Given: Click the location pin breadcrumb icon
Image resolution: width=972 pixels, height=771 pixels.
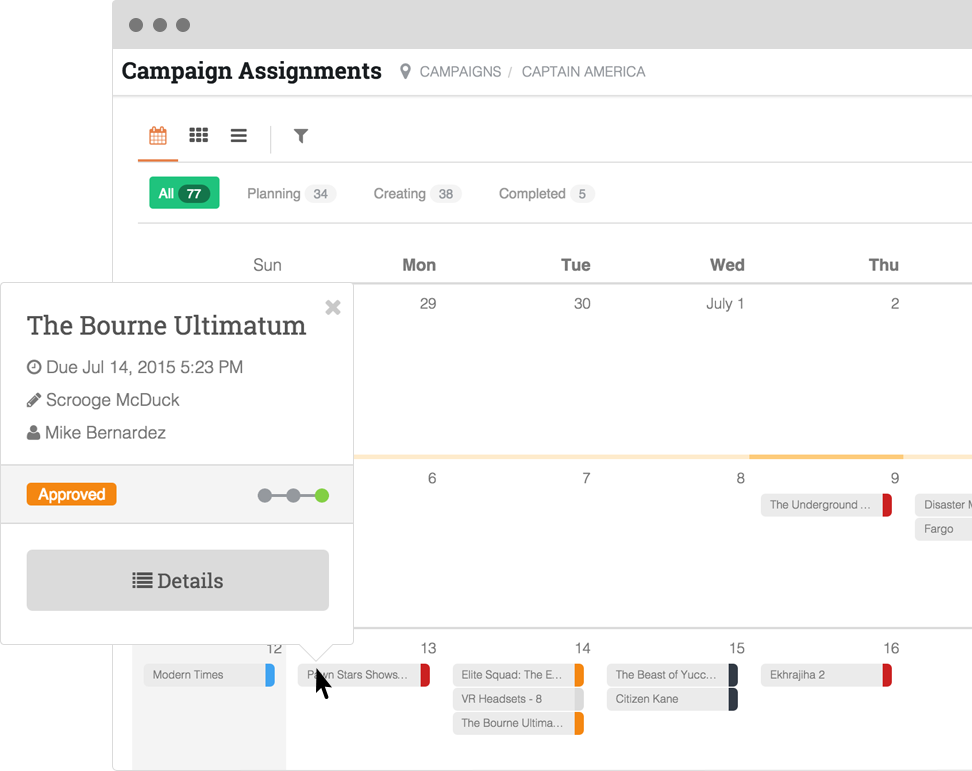Looking at the screenshot, I should [405, 72].
